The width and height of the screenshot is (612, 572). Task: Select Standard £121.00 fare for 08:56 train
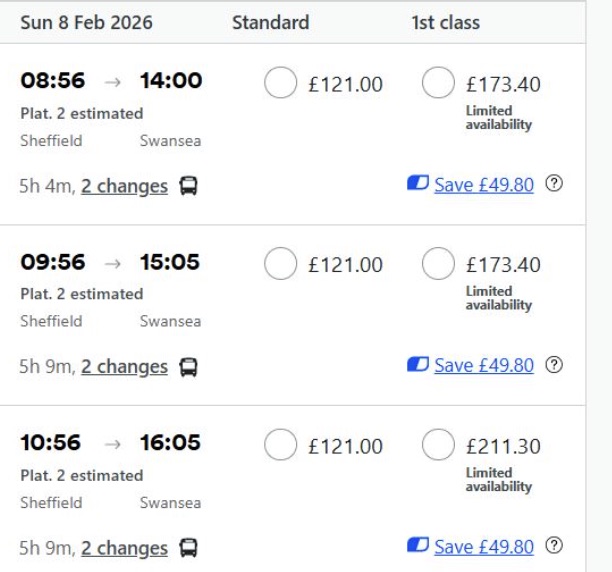click(x=281, y=84)
